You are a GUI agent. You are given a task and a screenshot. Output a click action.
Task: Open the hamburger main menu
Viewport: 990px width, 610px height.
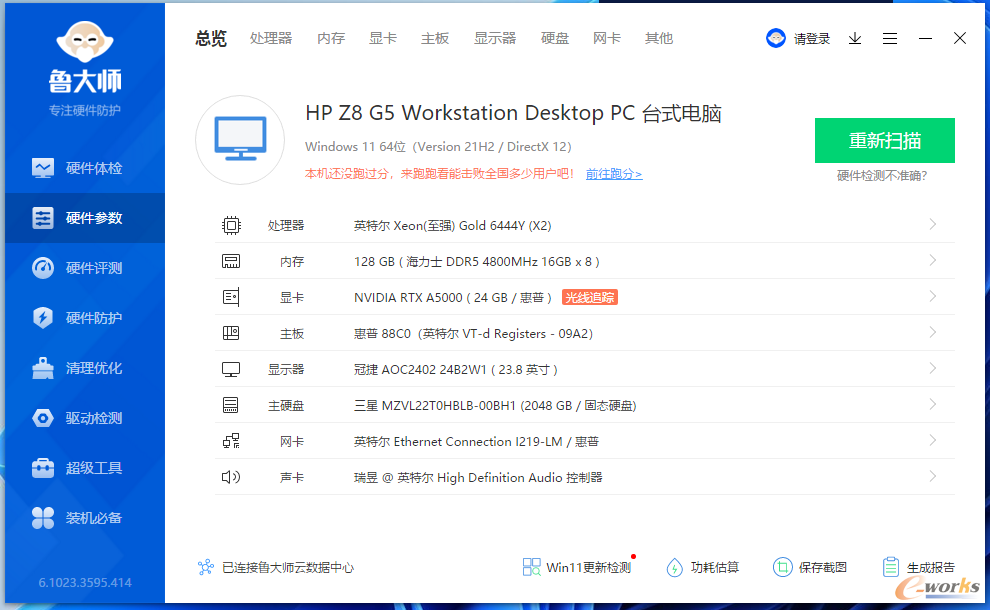pyautogui.click(x=890, y=39)
